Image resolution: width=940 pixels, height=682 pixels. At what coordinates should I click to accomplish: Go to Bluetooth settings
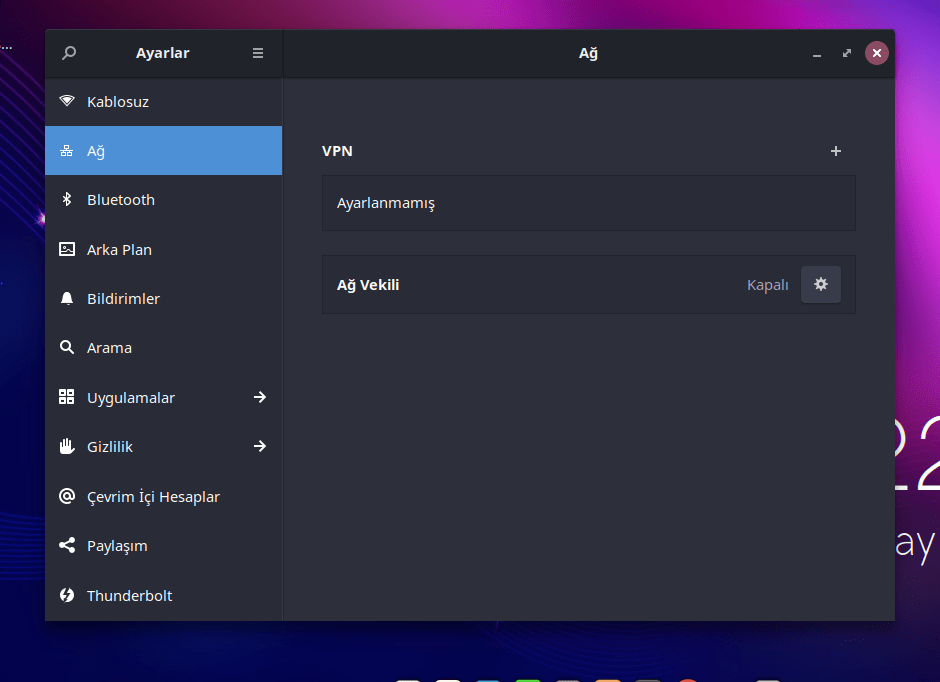pos(164,200)
